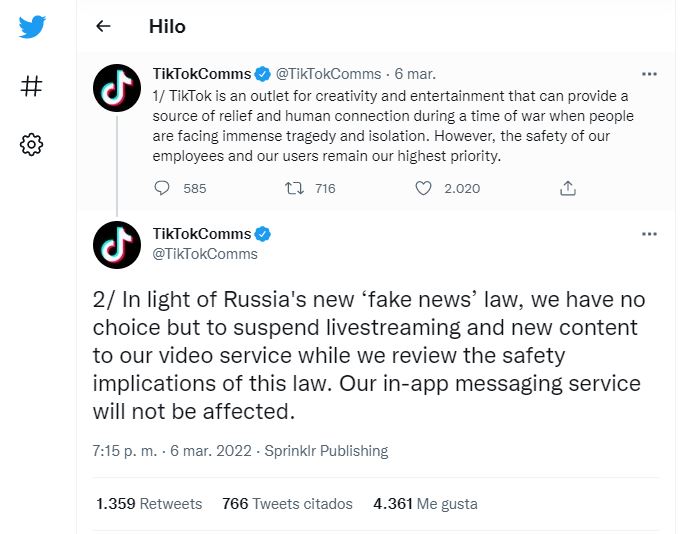Click the Twitter bird home logo

click(x=32, y=27)
